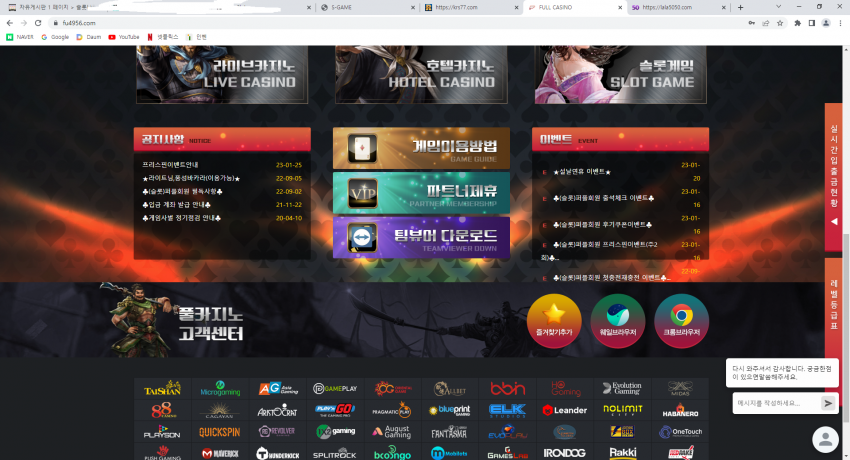The height and width of the screenshot is (460, 850).
Task: Open the Chrome three-dot menu
Action: click(840, 23)
